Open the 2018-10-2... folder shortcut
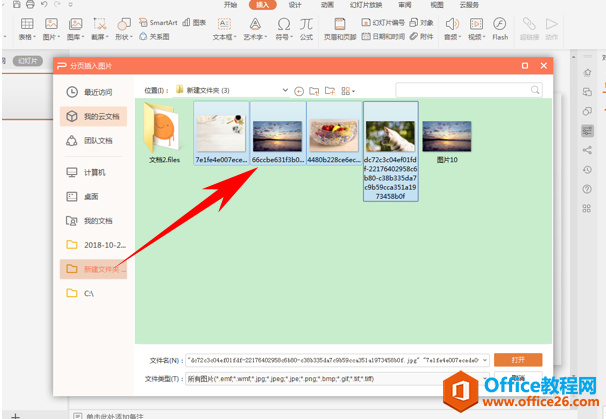Viewport: 606px width, 419px height. pyautogui.click(x=93, y=245)
